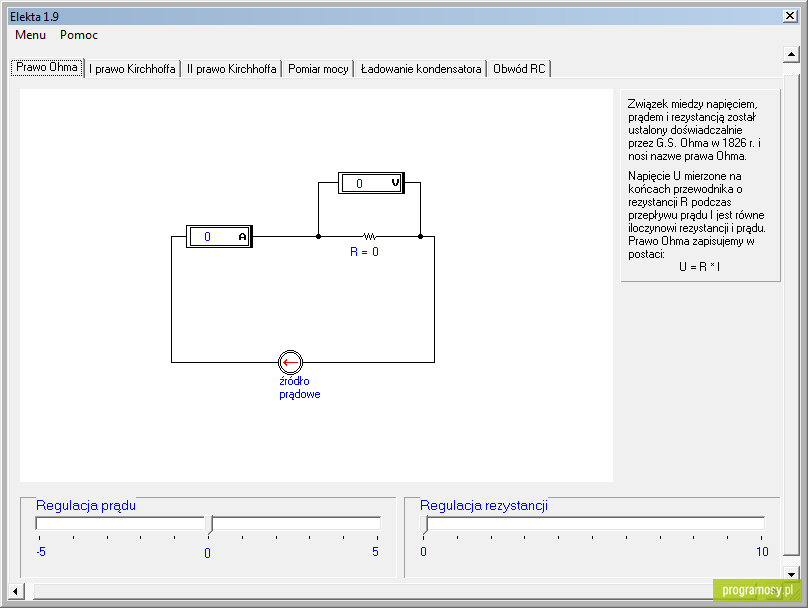Screen dimensions: 808x608
Task: Click the vertical scrollbar up arrow
Action: (x=791, y=54)
